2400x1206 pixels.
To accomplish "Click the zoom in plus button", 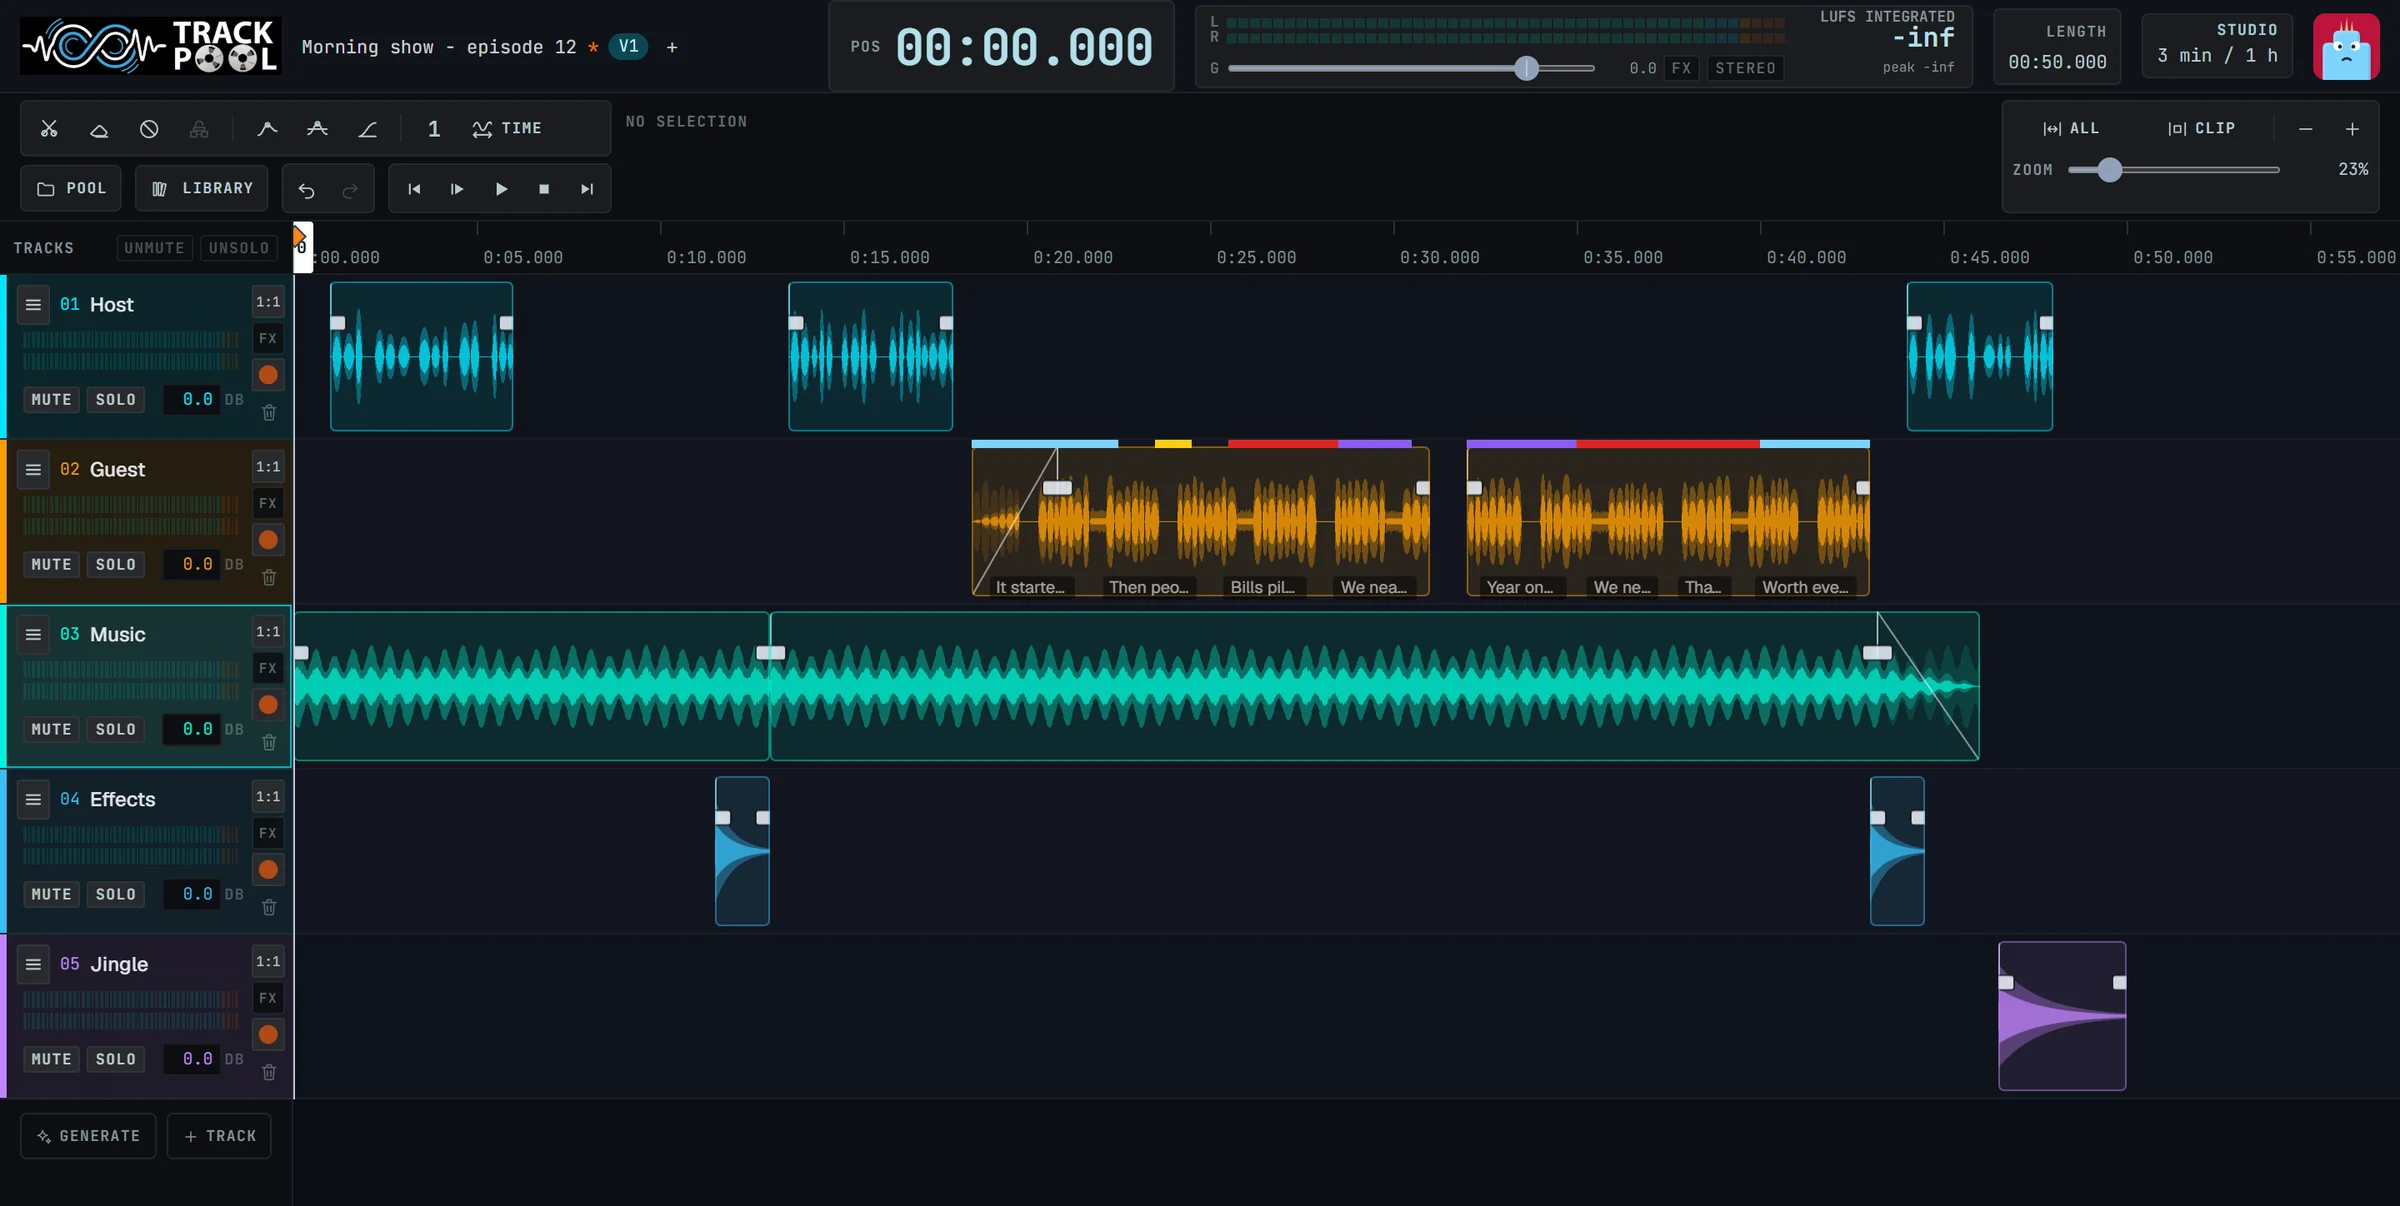I will click(2352, 129).
